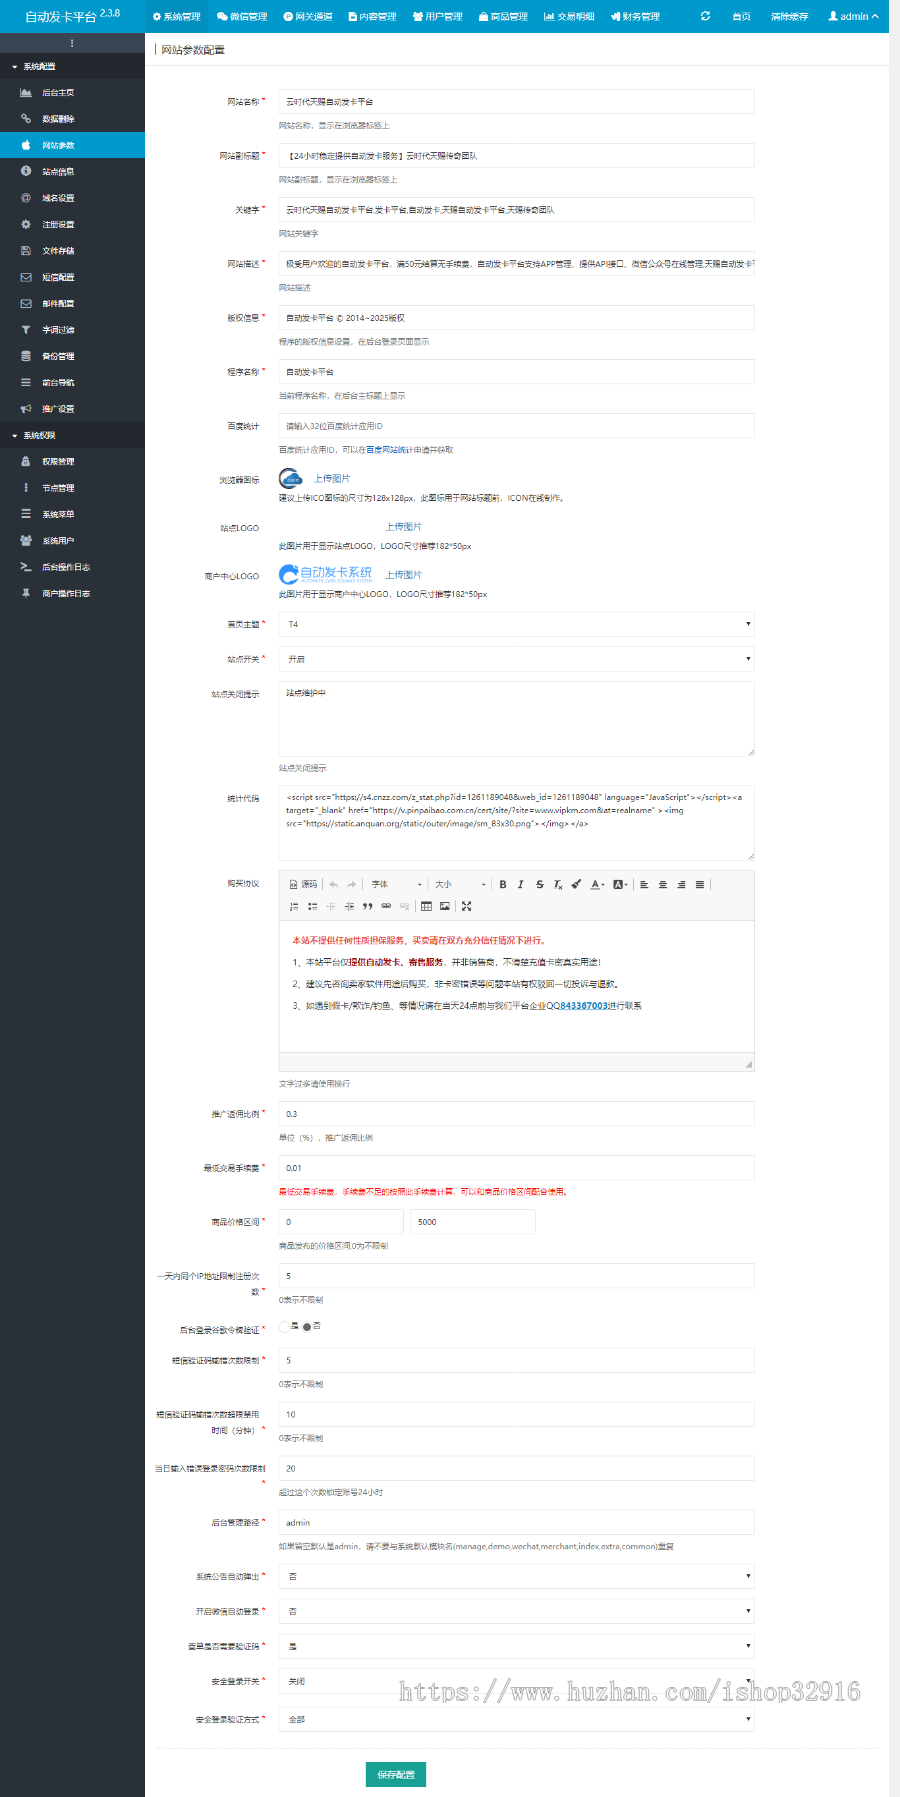Click the block quote icon
The width and height of the screenshot is (900, 1797).
[367, 906]
